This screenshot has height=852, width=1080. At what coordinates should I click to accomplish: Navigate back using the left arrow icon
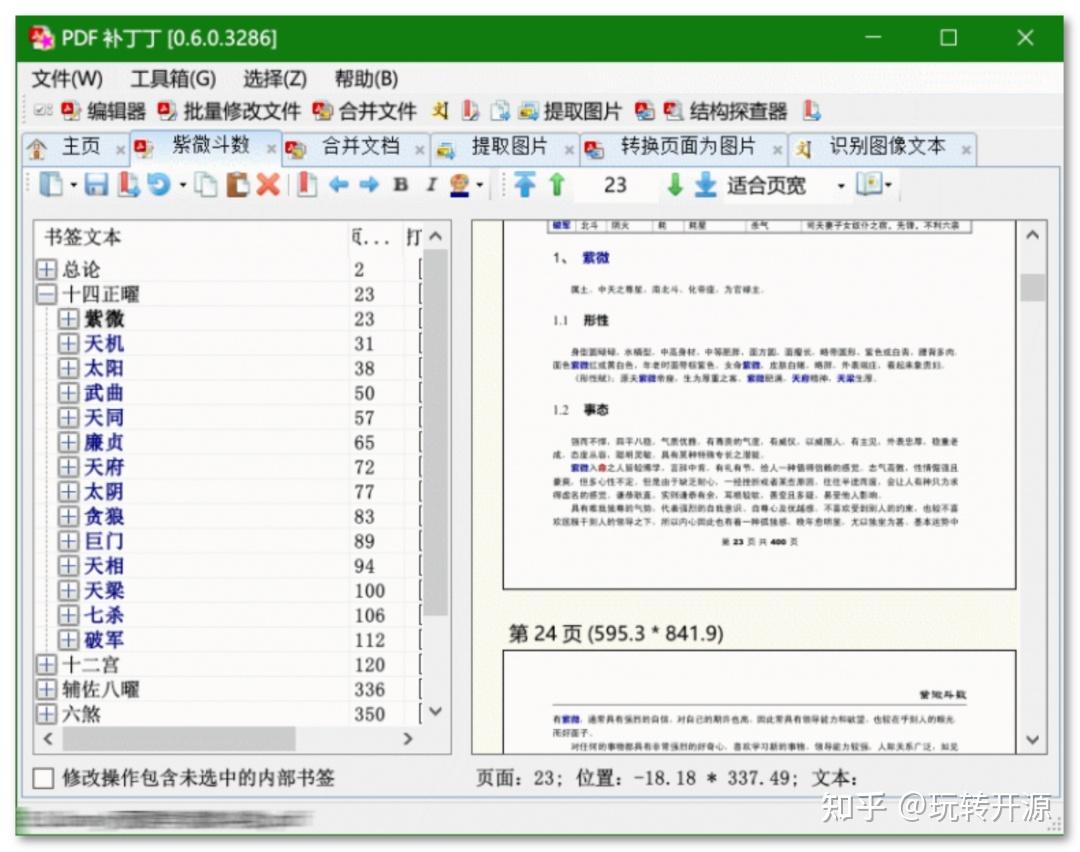coord(338,185)
